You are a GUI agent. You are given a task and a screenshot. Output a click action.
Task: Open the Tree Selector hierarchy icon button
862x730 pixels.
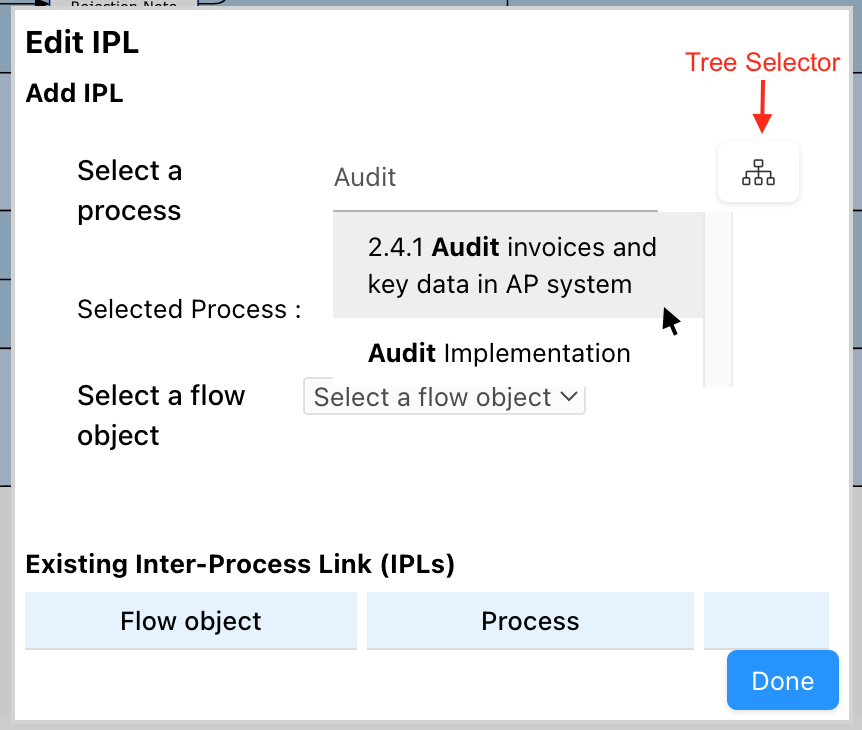[x=758, y=173]
